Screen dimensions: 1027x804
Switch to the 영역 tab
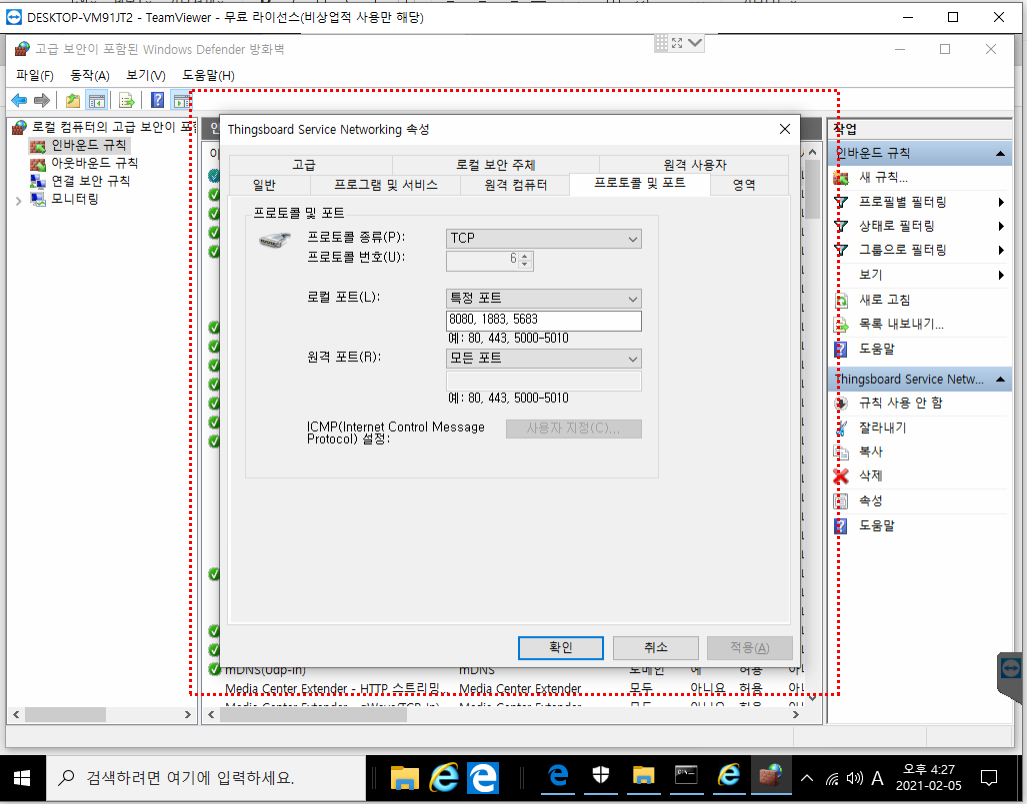pyautogui.click(x=743, y=185)
